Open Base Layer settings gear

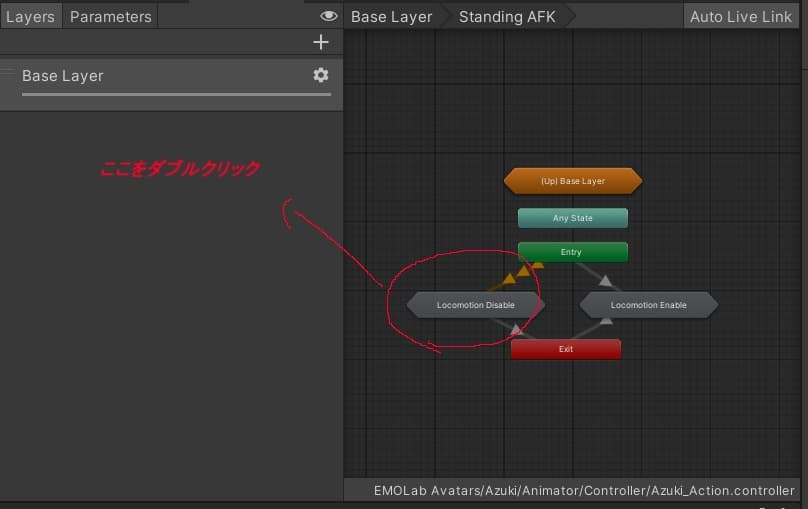[x=320, y=75]
